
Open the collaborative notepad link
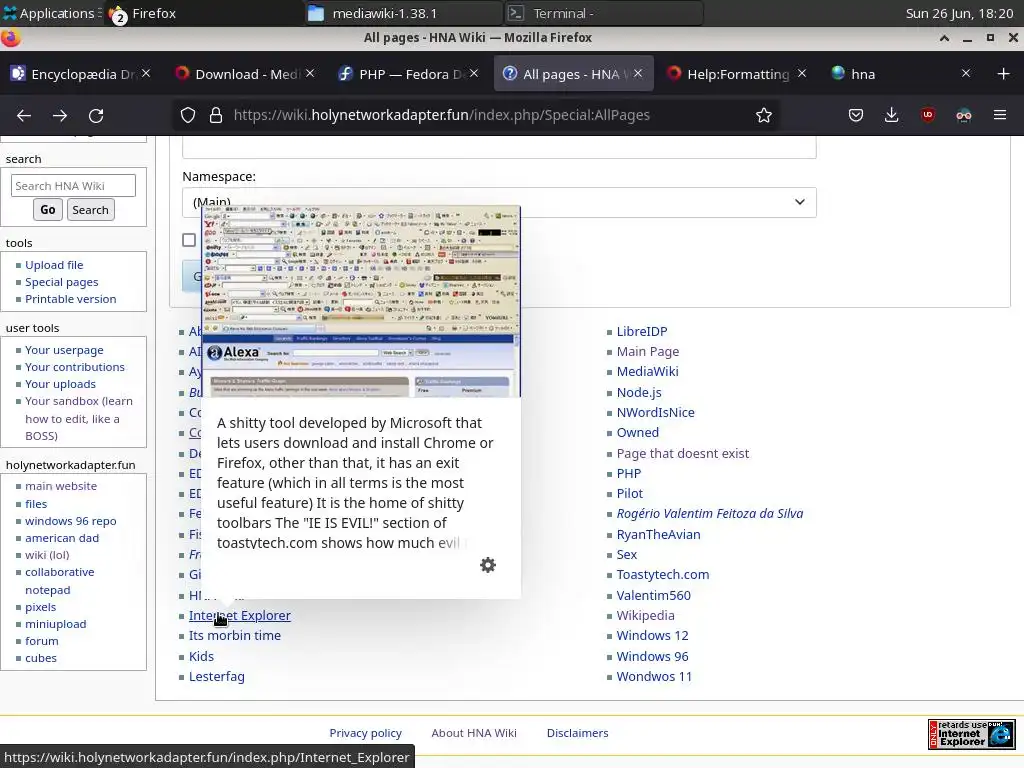[59, 581]
